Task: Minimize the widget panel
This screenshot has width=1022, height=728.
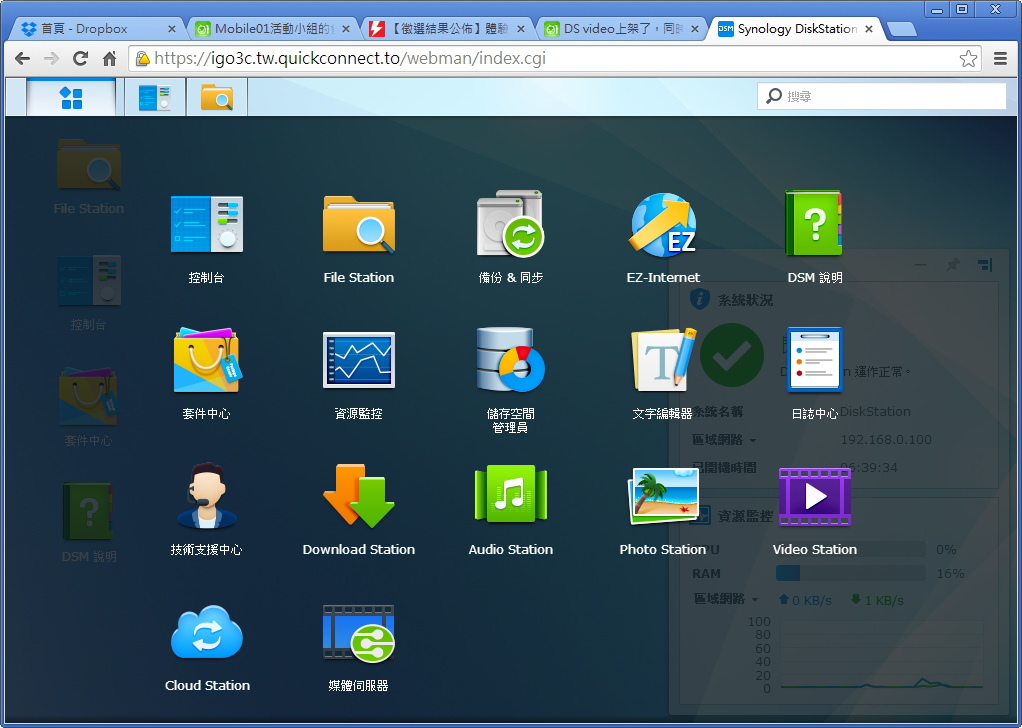Action: click(x=921, y=265)
